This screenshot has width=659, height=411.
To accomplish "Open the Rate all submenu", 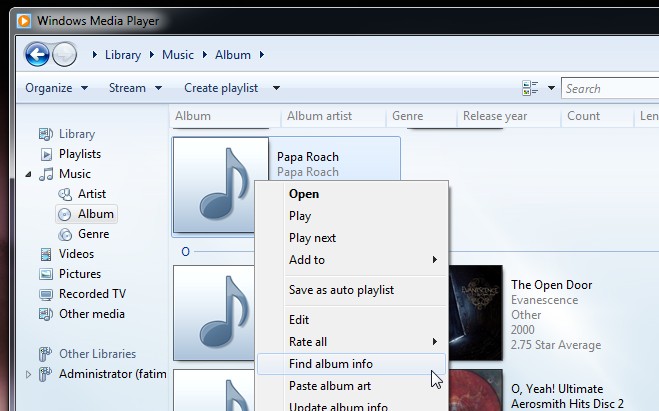I will (x=351, y=342).
